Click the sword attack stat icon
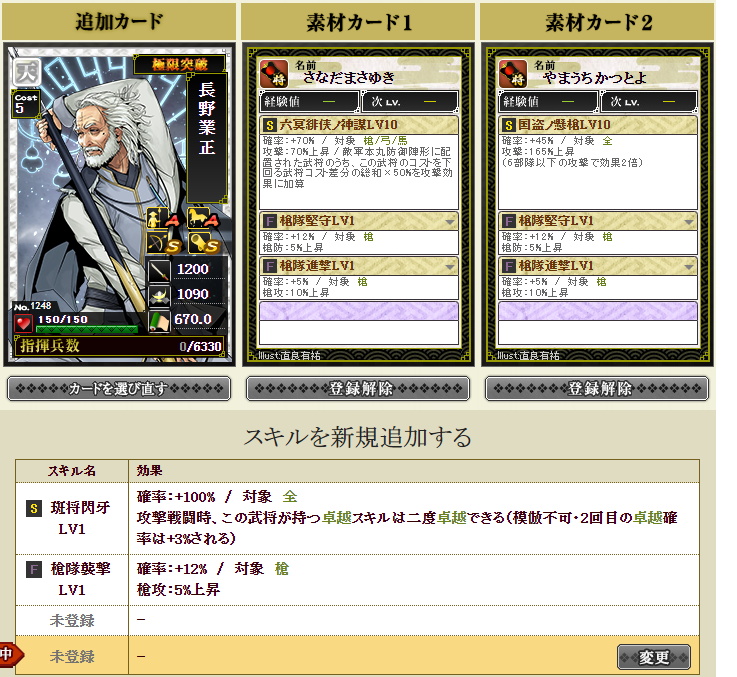Screen dimensions: 737x677 point(159,271)
